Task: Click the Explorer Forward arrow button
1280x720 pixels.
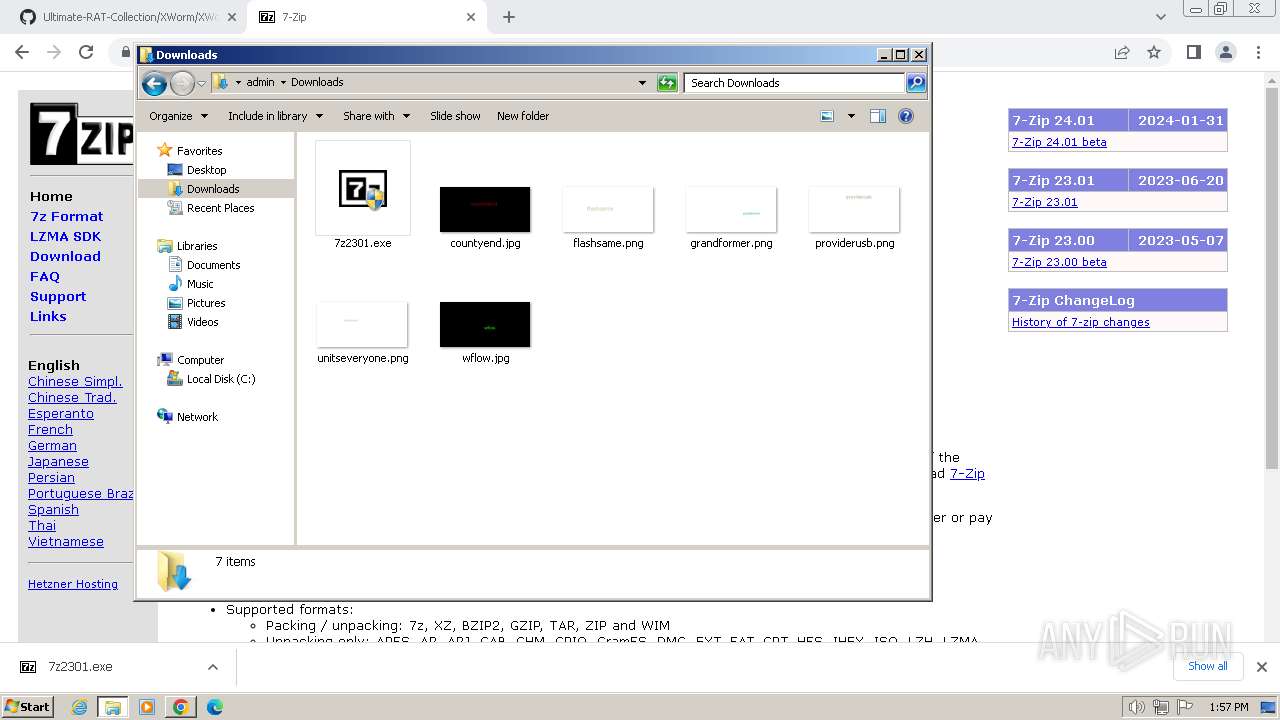Action: click(x=182, y=83)
